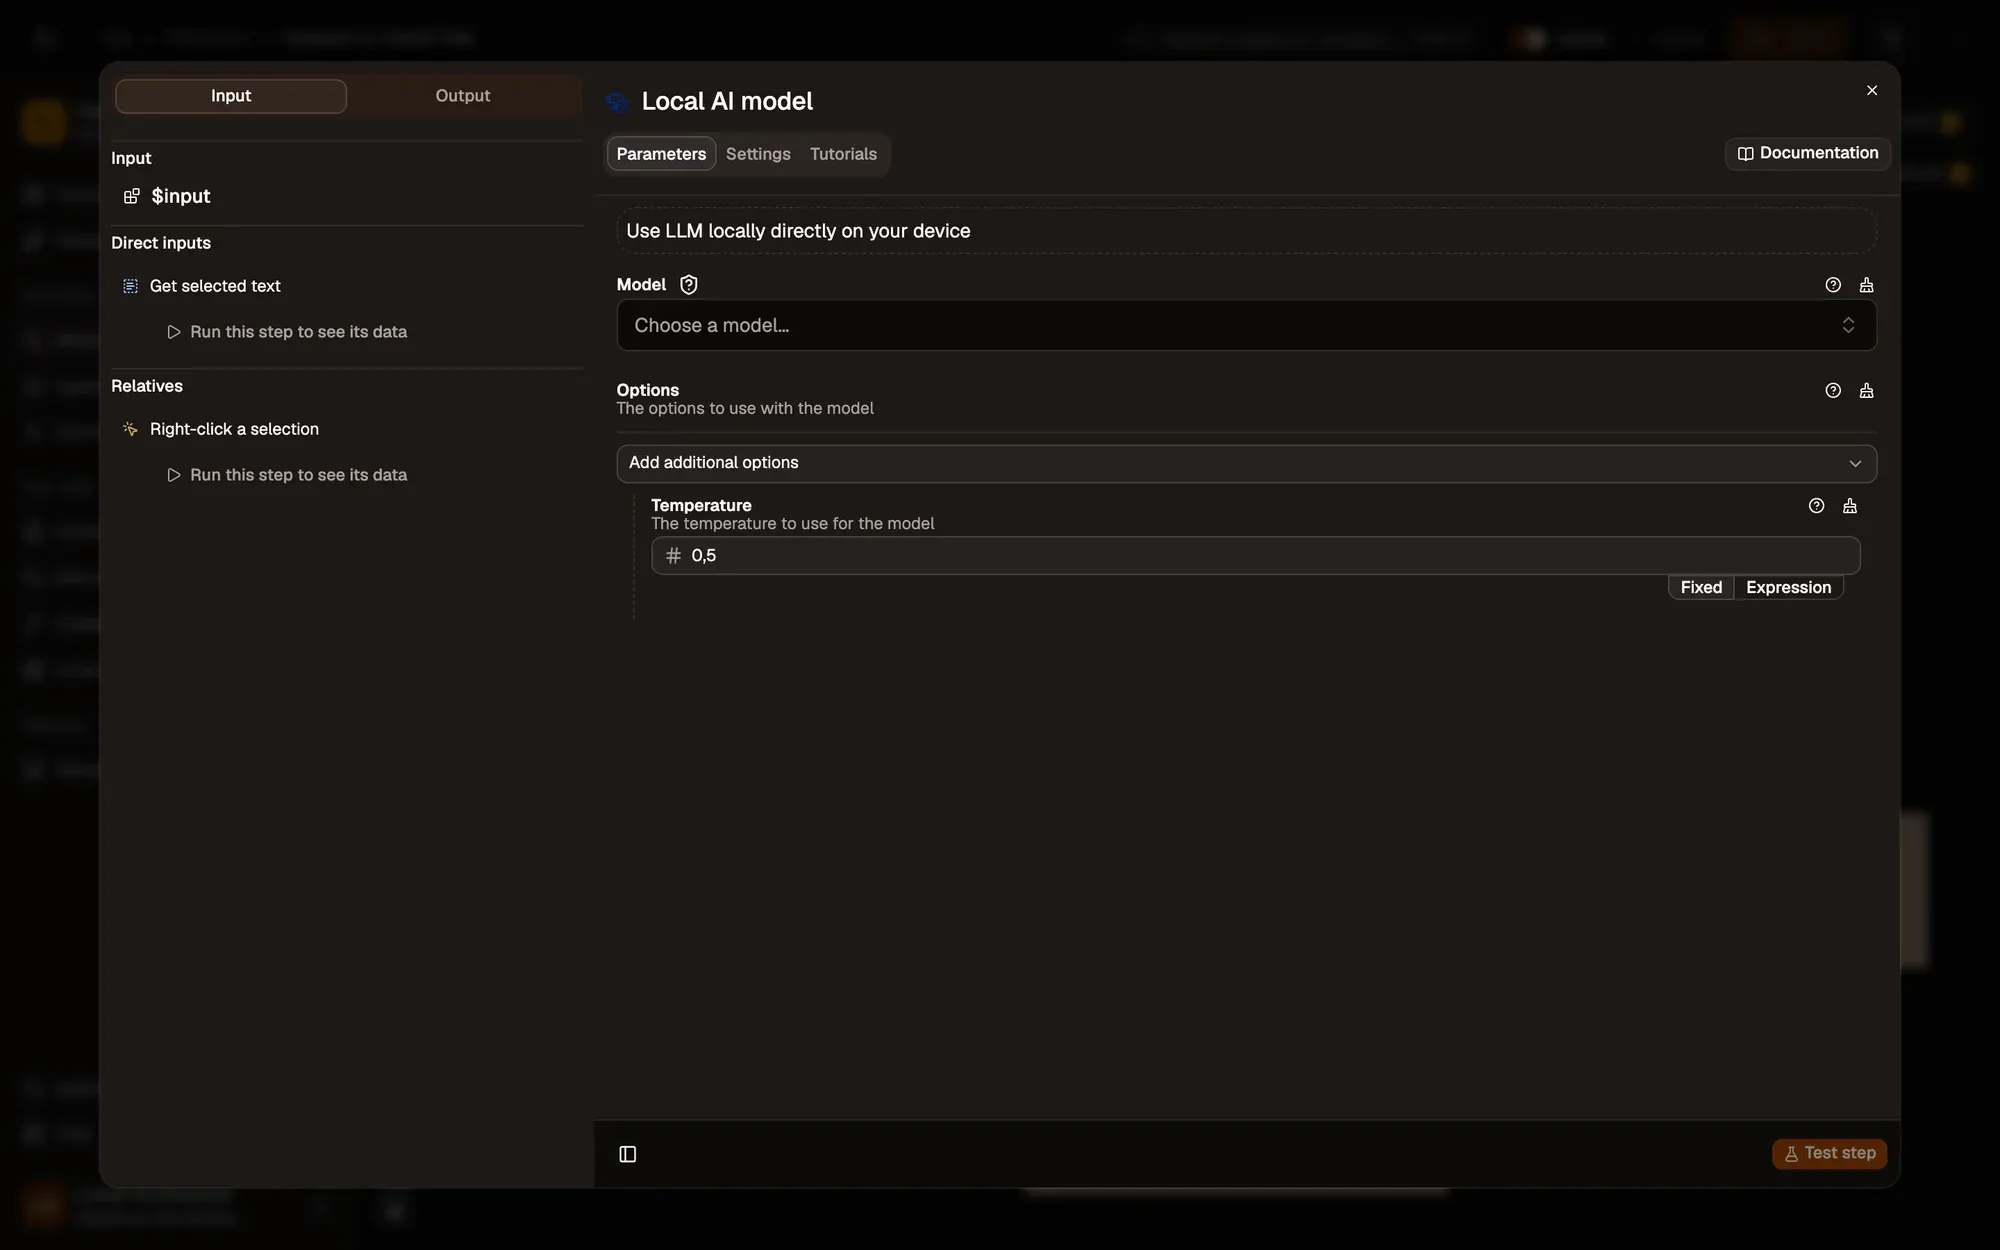The image size is (2000, 1250).
Task: Click the description field 'Use LLM locally'
Action: (x=1246, y=231)
